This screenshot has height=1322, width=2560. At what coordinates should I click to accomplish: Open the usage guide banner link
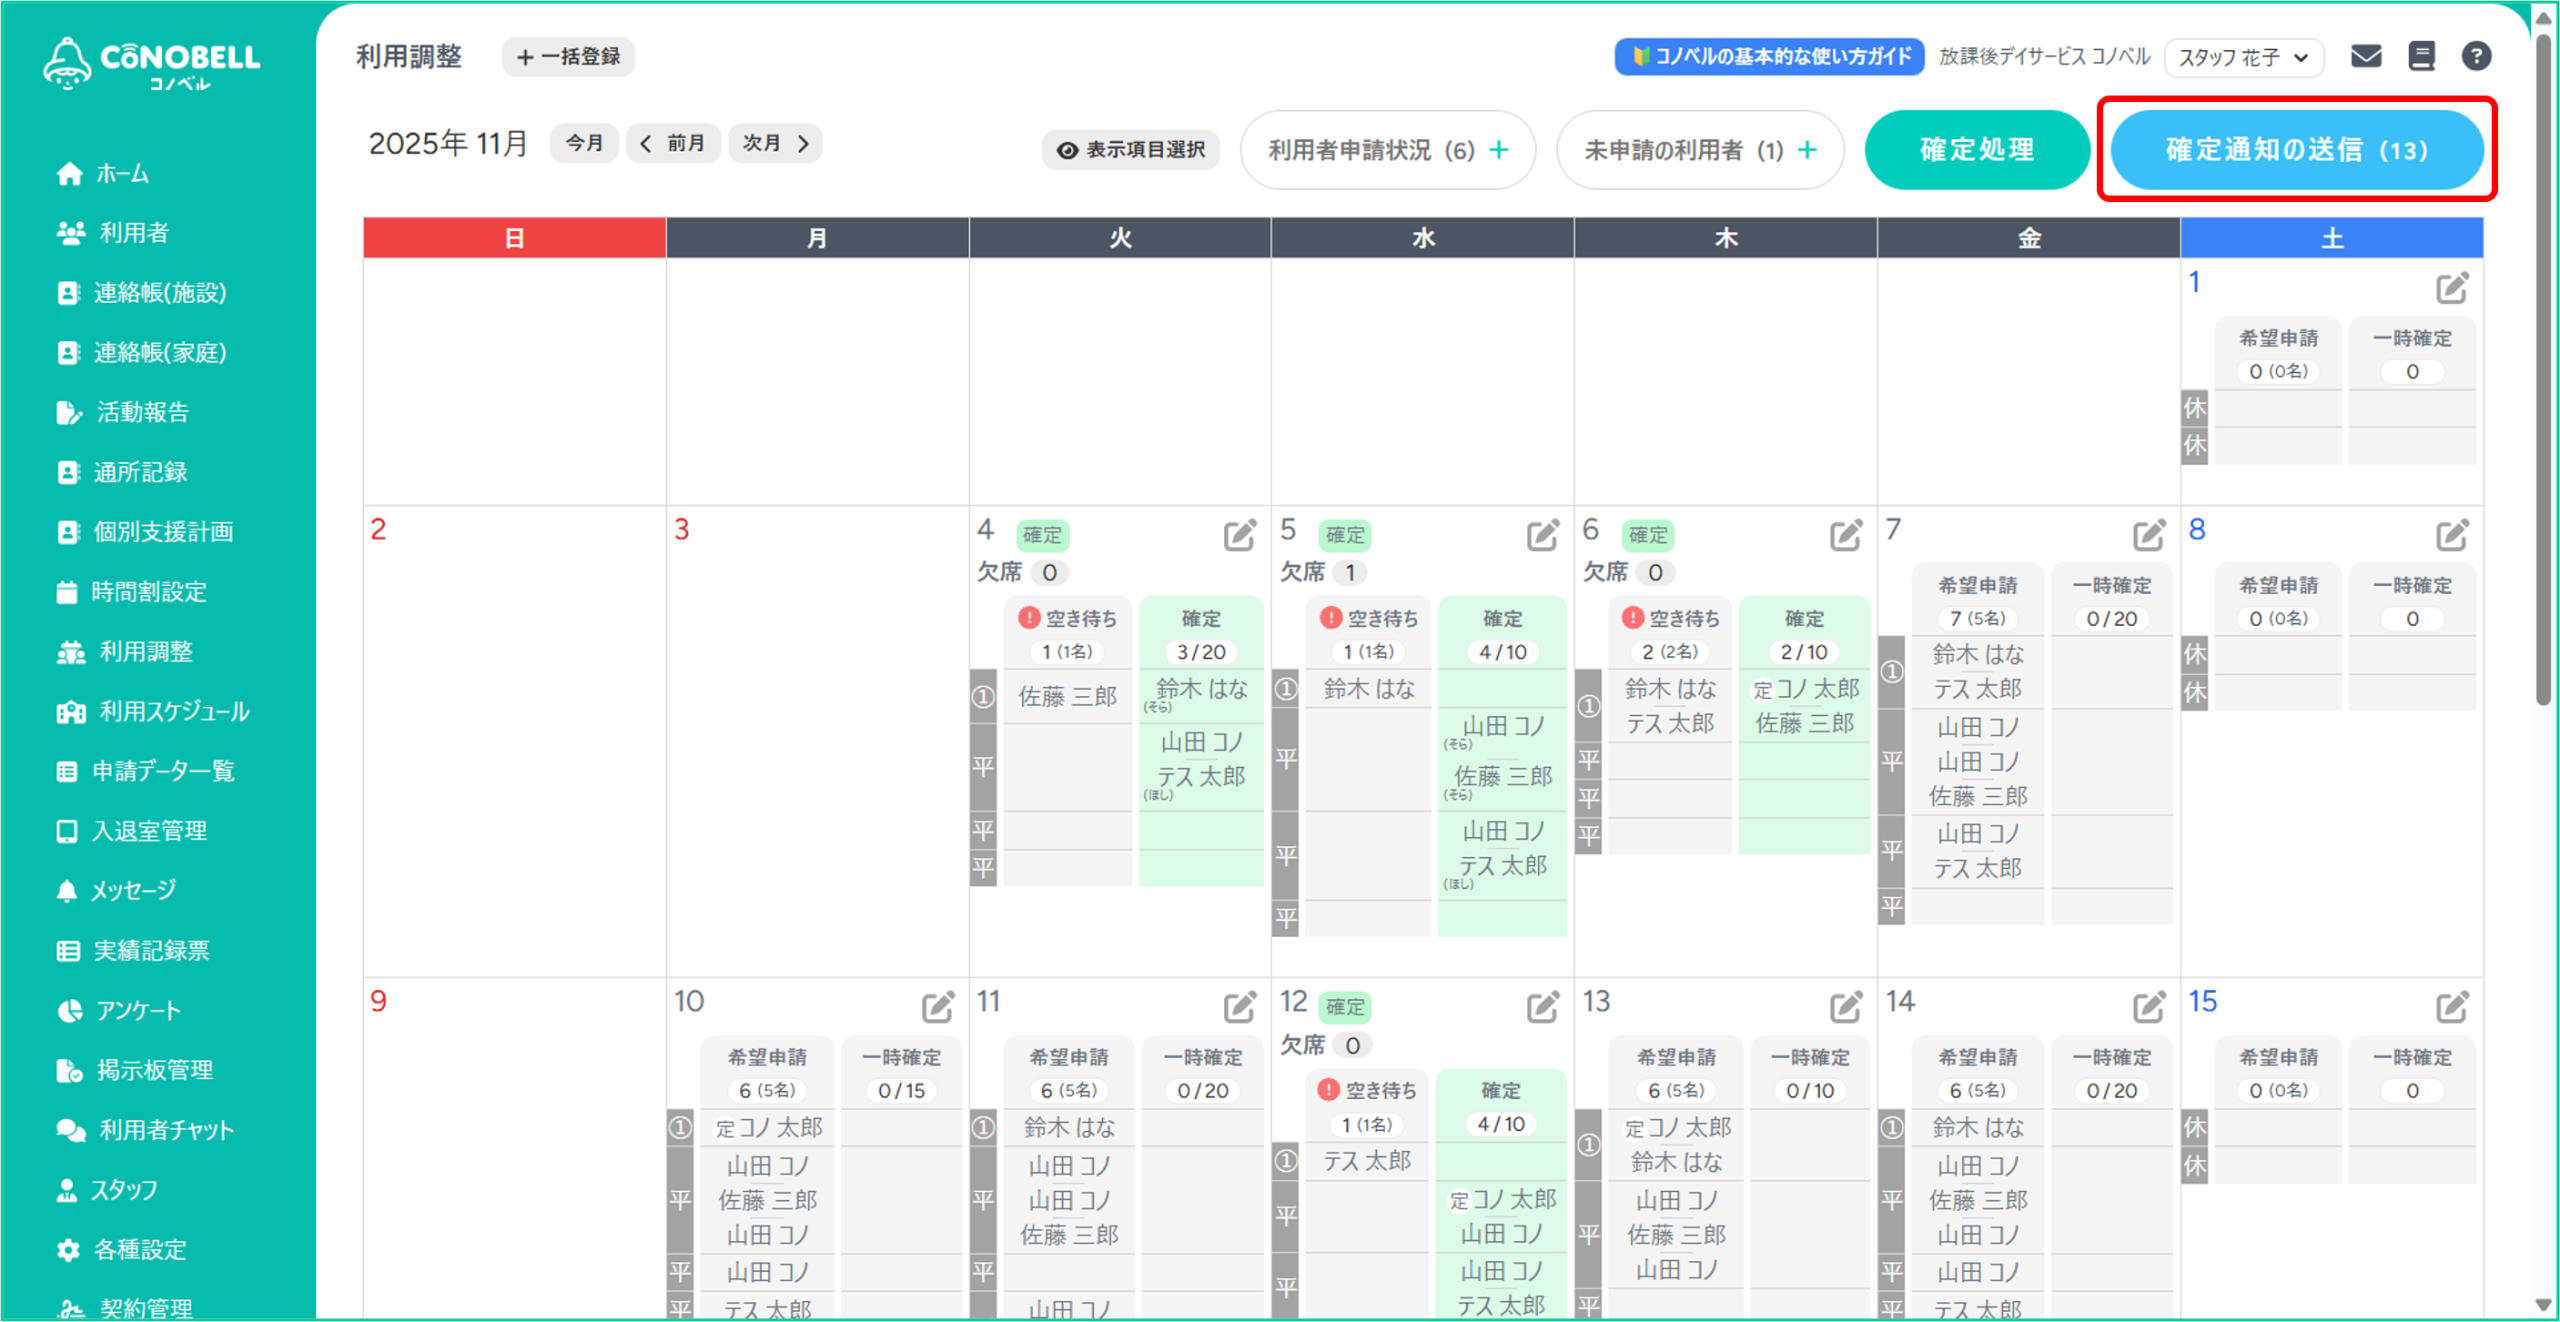[x=1769, y=57]
